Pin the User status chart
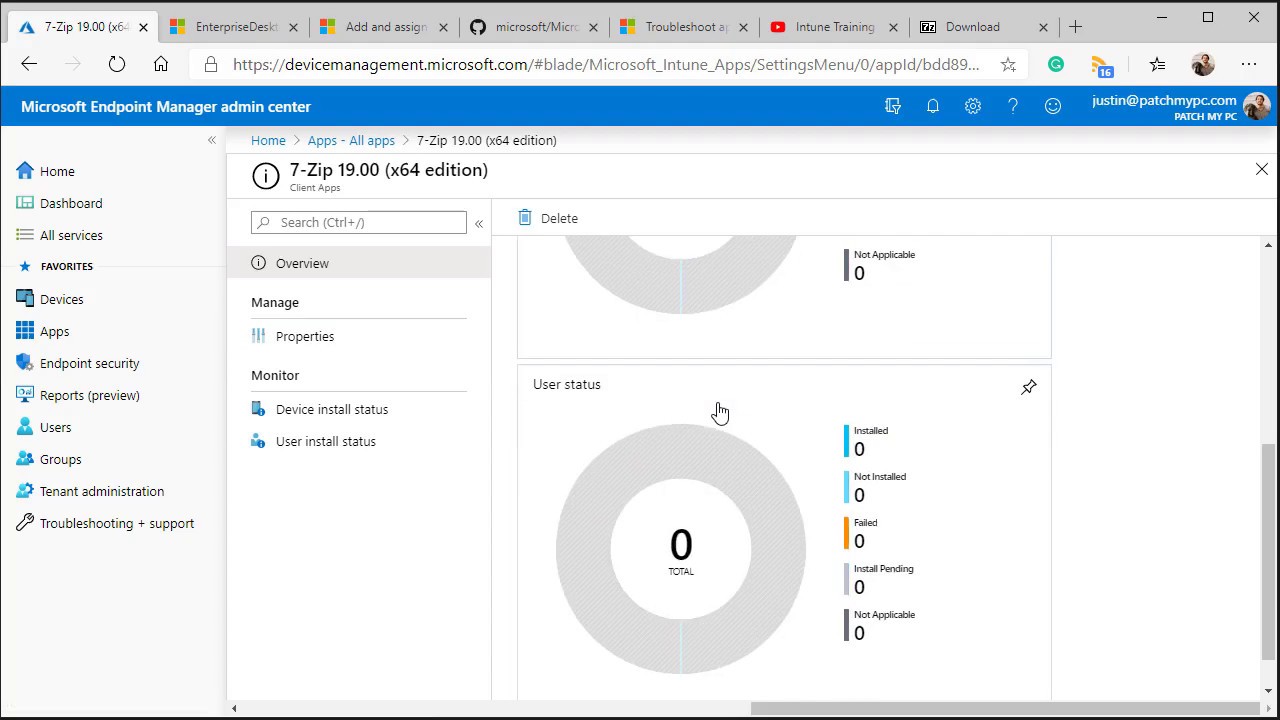This screenshot has height=720, width=1280. (x=1029, y=387)
